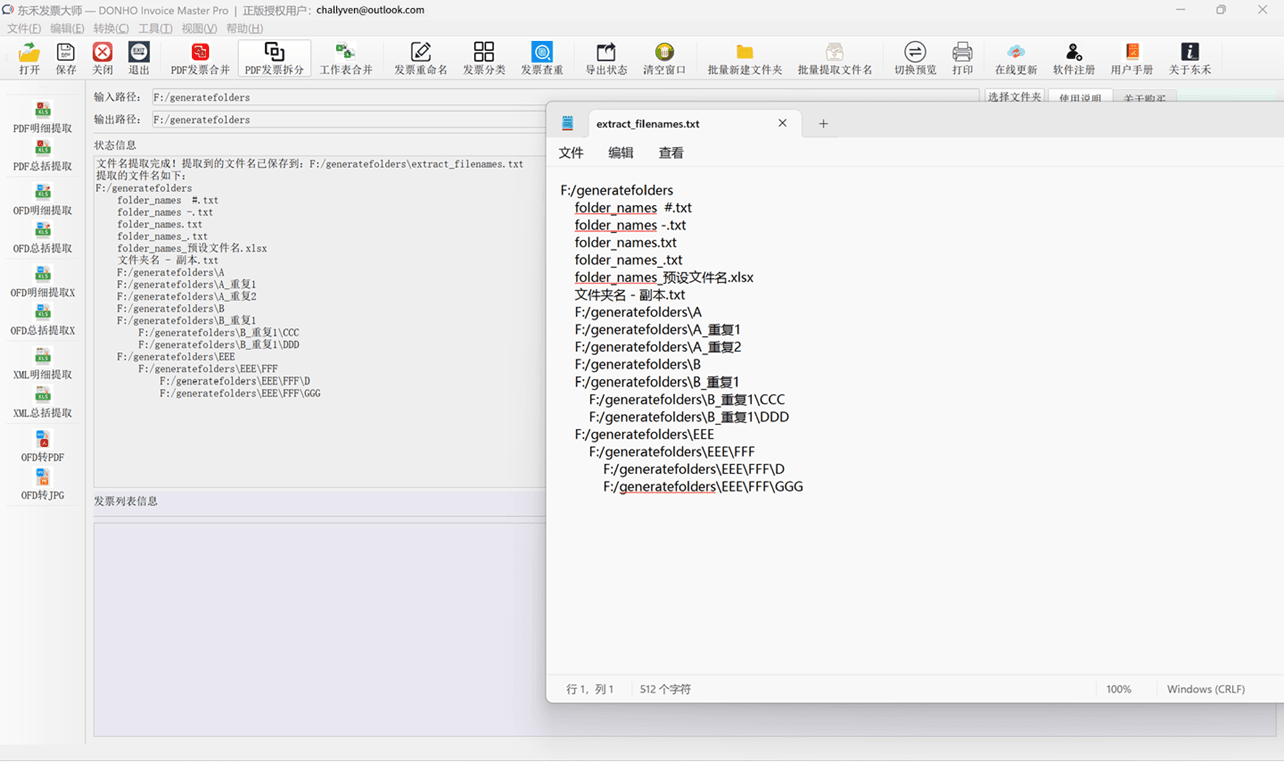Click F:/generatefolders\B_重复1\CCC in Notepad
1284x762 pixels.
(x=687, y=399)
